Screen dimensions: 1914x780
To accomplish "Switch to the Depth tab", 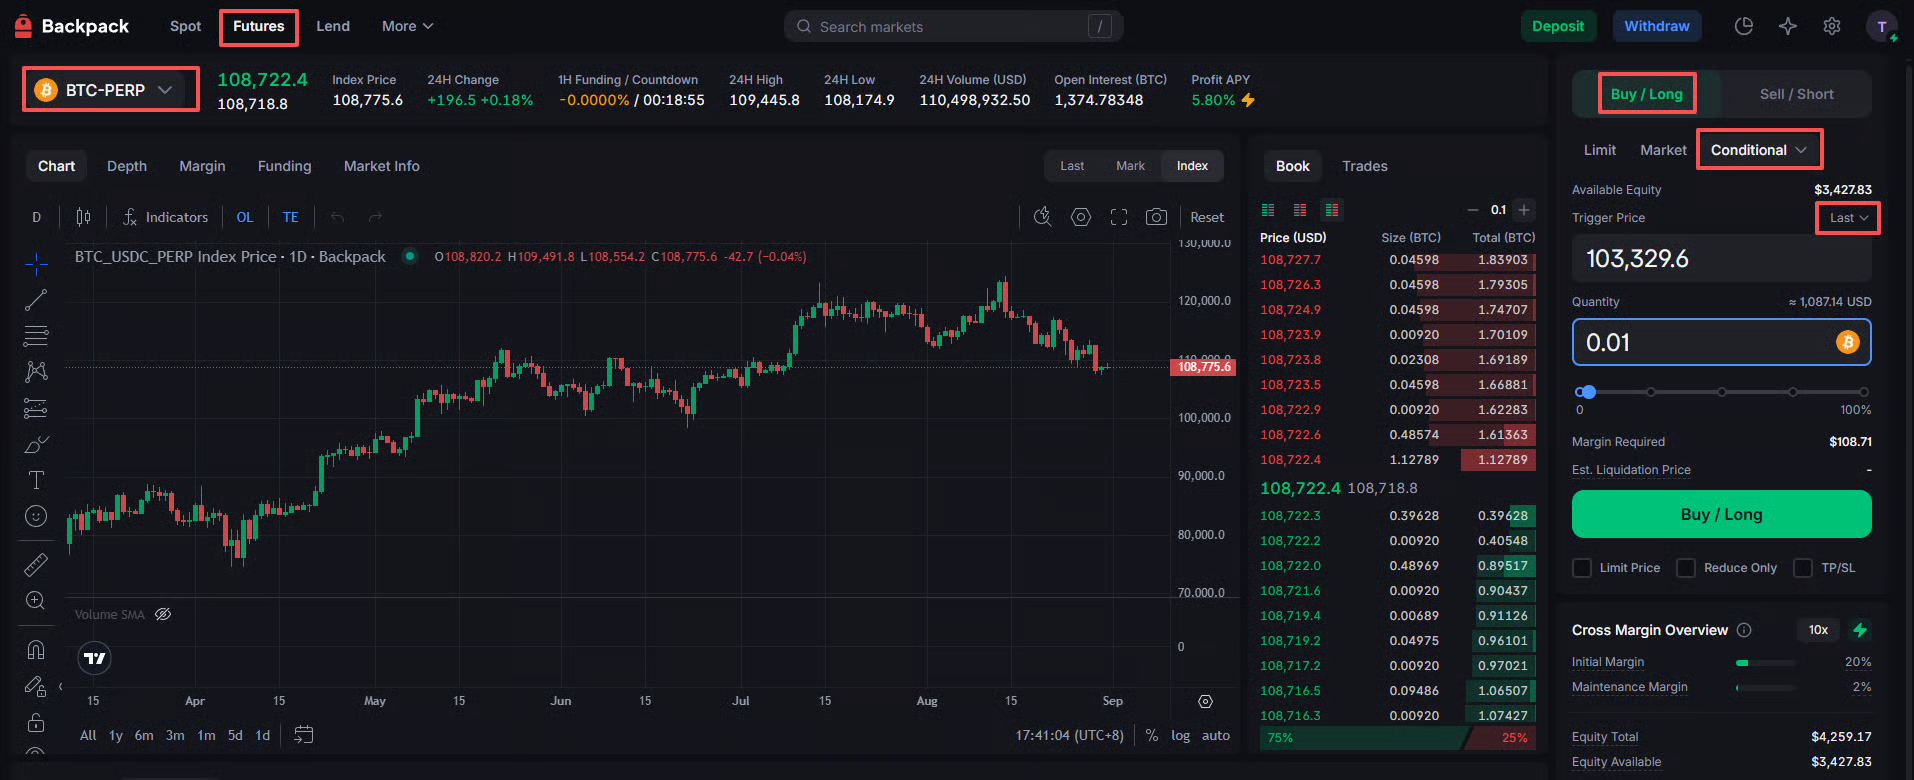I will [127, 166].
